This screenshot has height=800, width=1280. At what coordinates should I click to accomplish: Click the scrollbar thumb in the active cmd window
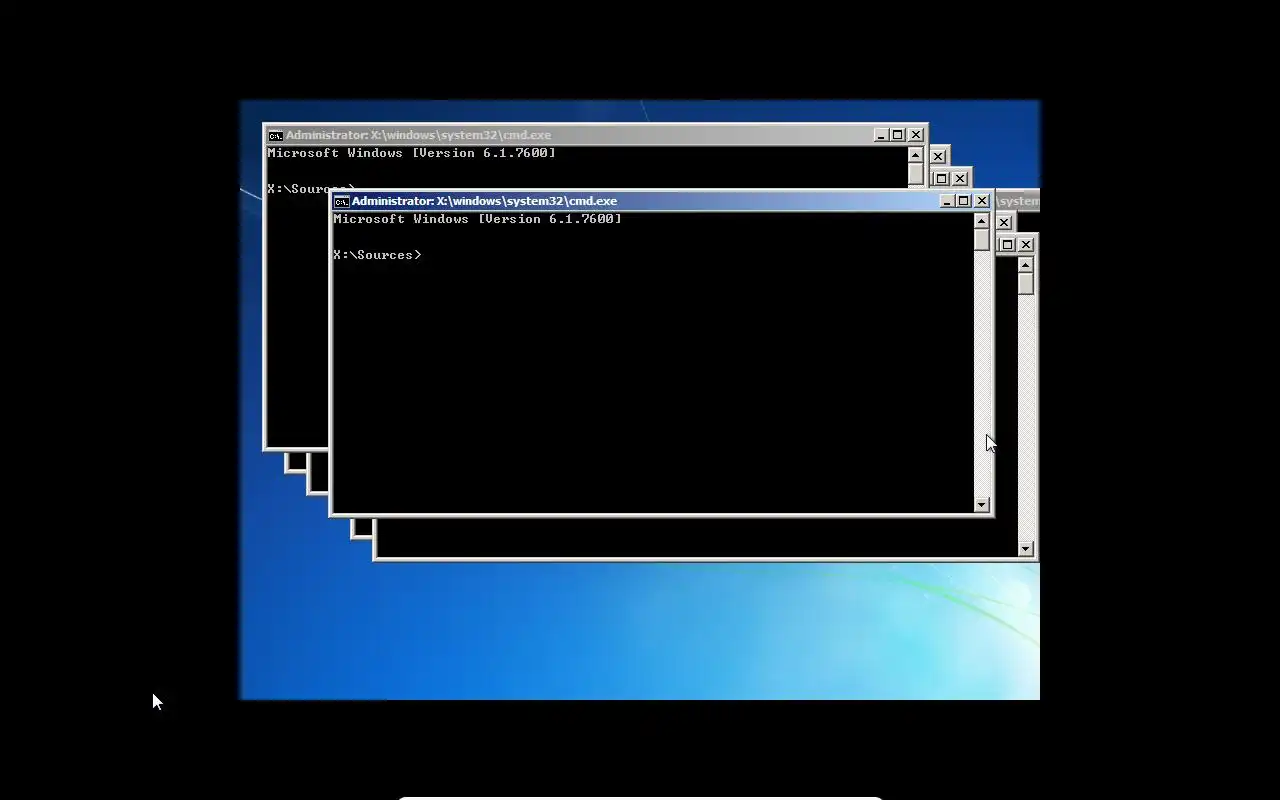(982, 240)
